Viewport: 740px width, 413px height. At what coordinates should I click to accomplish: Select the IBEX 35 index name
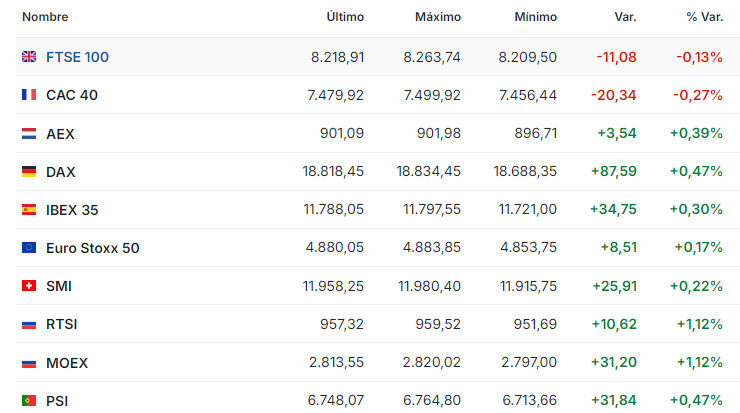tap(72, 210)
